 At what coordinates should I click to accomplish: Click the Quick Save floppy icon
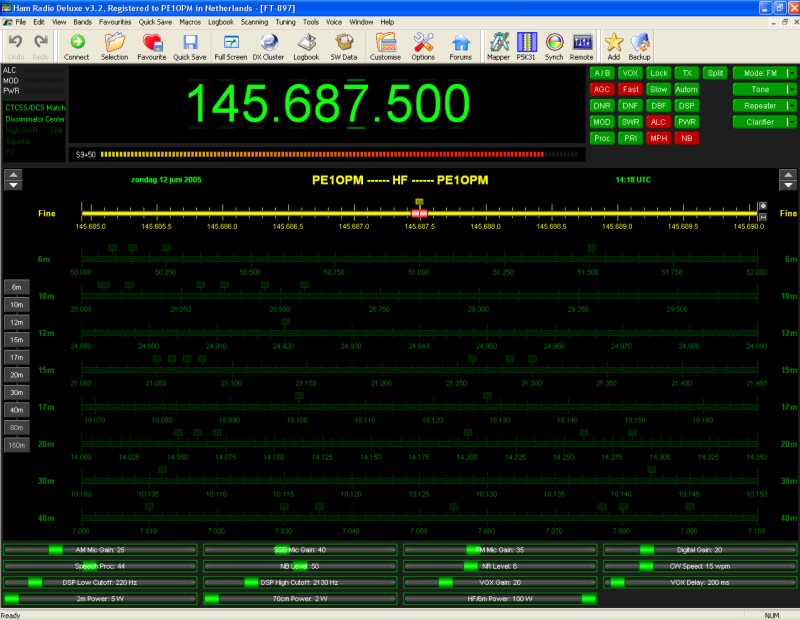tap(190, 46)
